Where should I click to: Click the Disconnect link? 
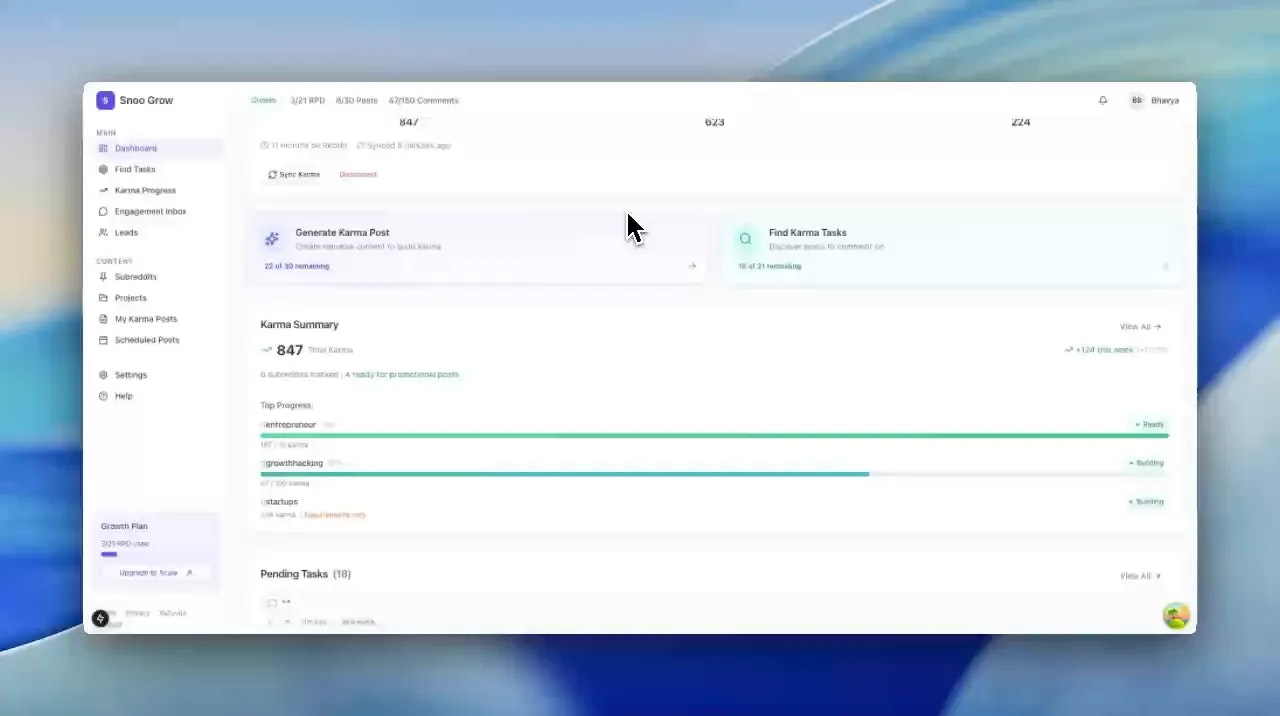click(x=357, y=174)
